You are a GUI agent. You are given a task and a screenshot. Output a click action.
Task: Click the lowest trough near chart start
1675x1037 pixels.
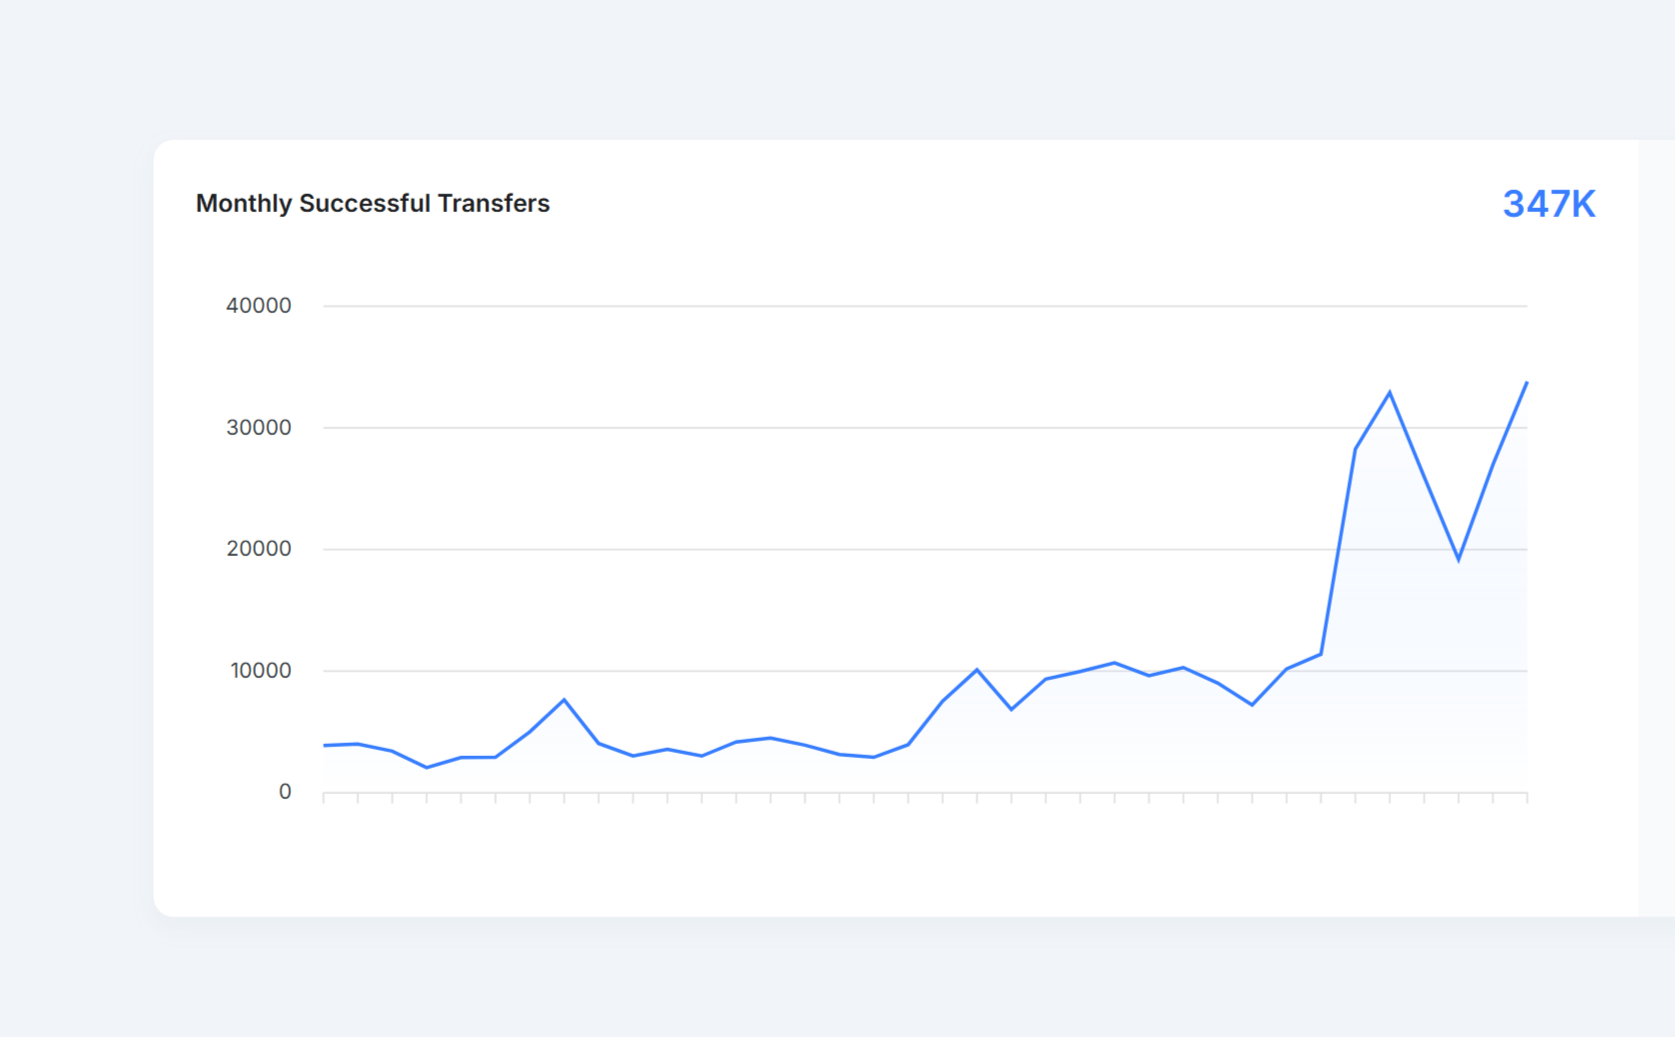point(427,768)
